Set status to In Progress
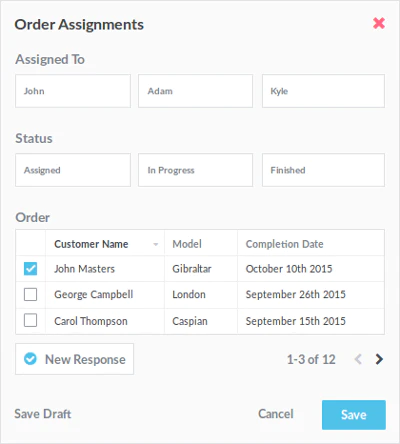 click(195, 170)
